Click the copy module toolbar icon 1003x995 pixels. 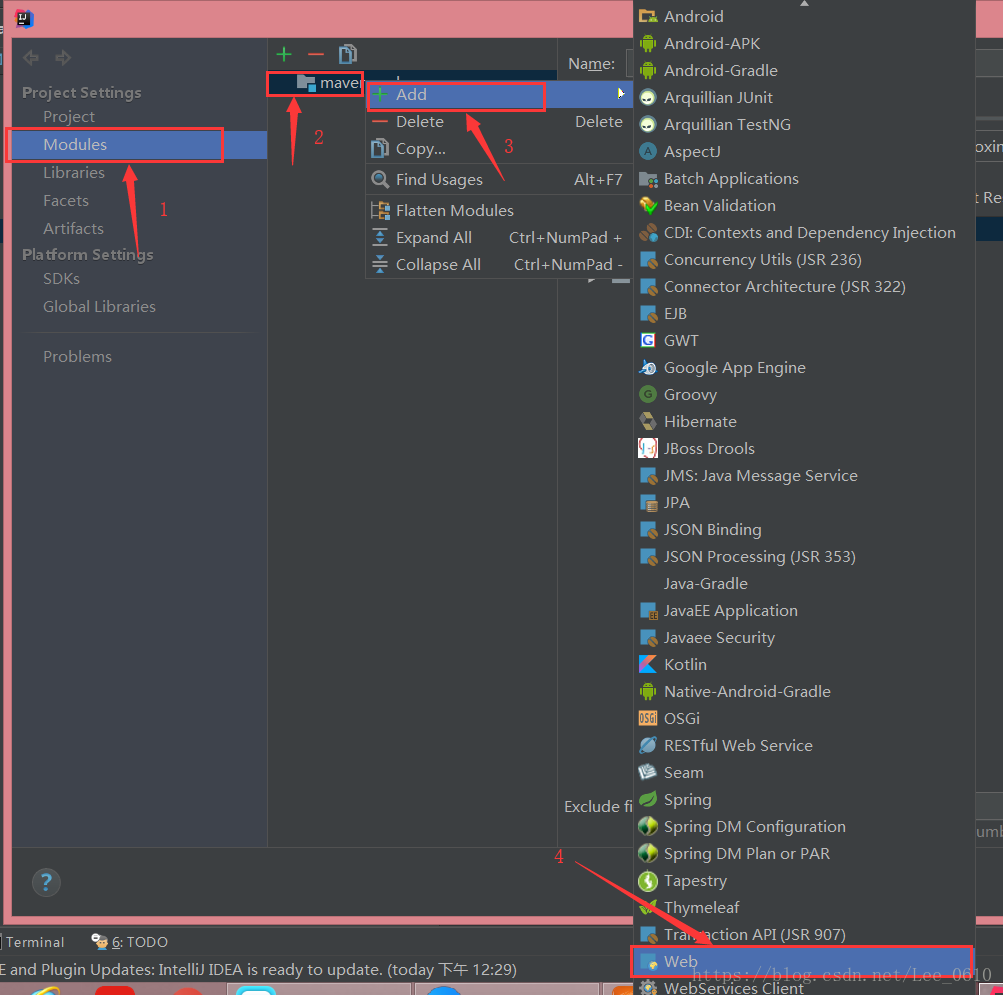(x=347, y=54)
